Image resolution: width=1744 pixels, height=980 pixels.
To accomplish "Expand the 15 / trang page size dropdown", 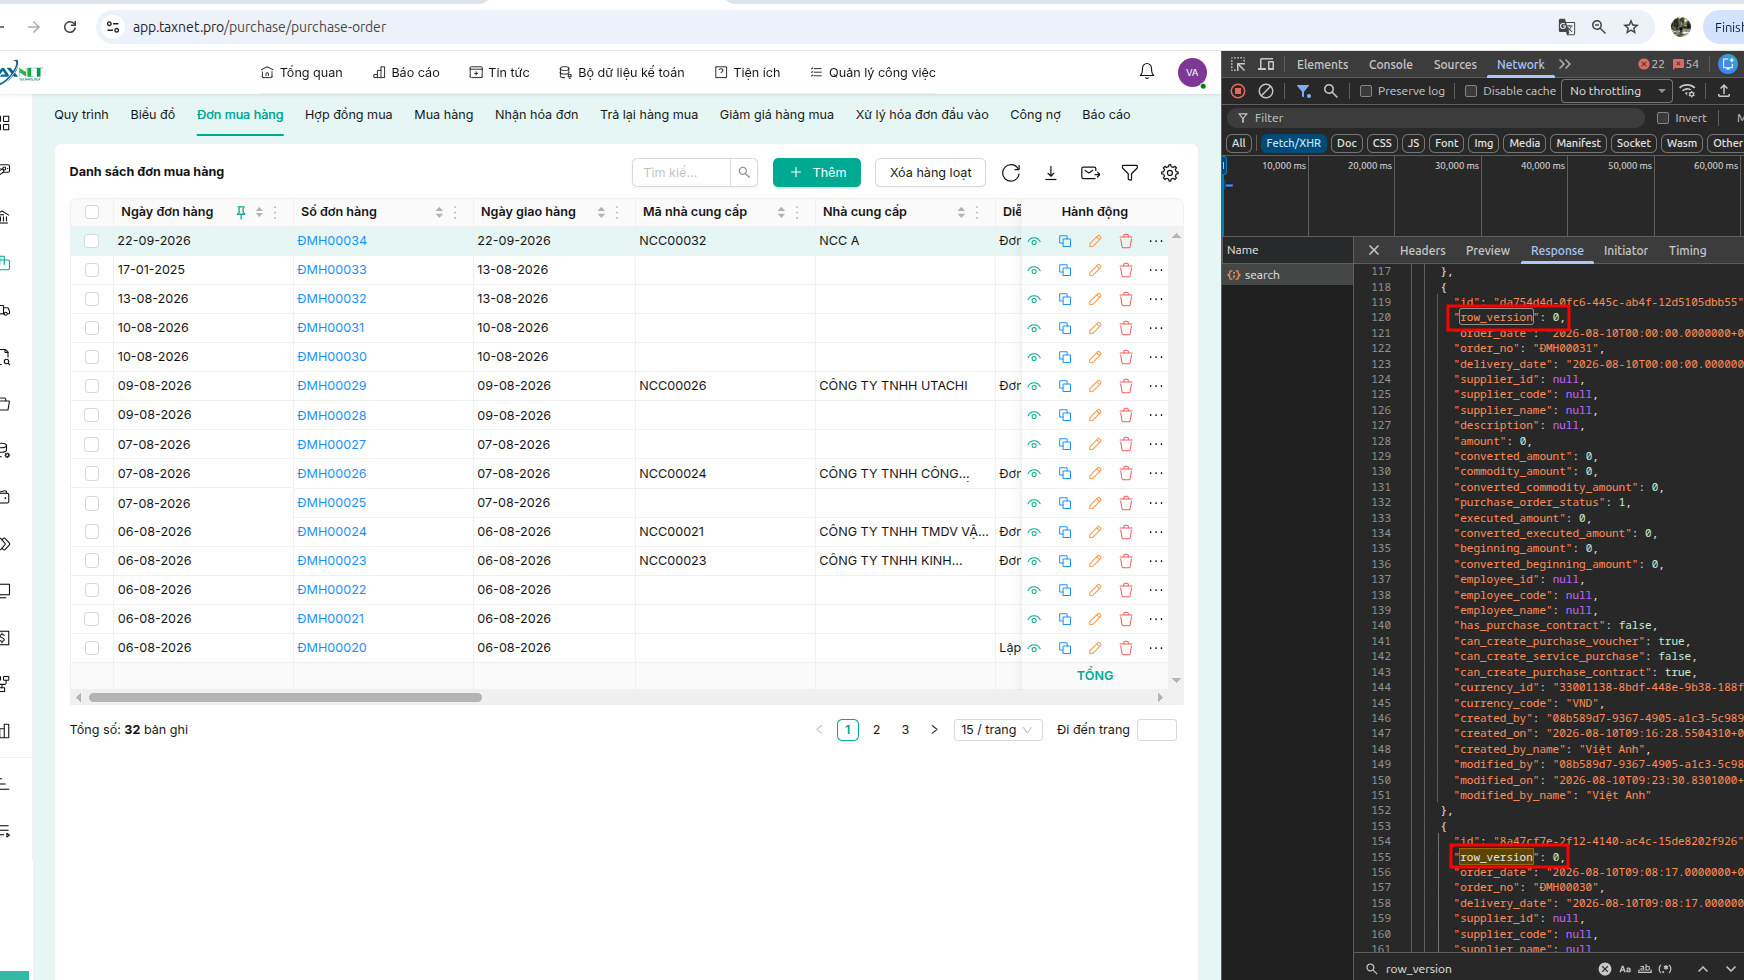I will pyautogui.click(x=998, y=730).
